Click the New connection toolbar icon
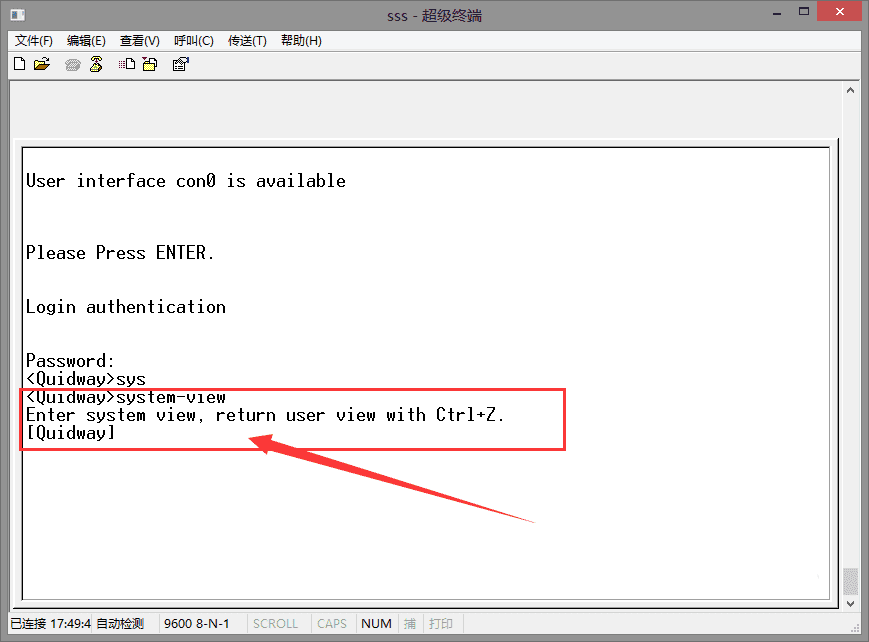This screenshot has height=642, width=869. 19,64
